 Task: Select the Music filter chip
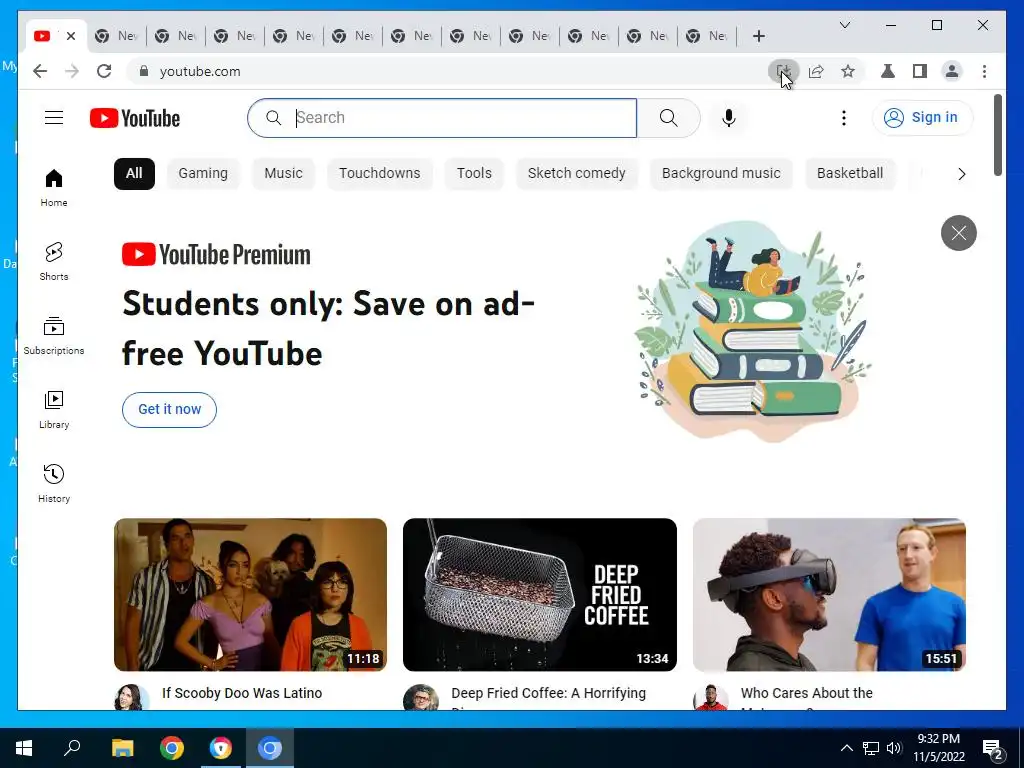click(x=283, y=174)
